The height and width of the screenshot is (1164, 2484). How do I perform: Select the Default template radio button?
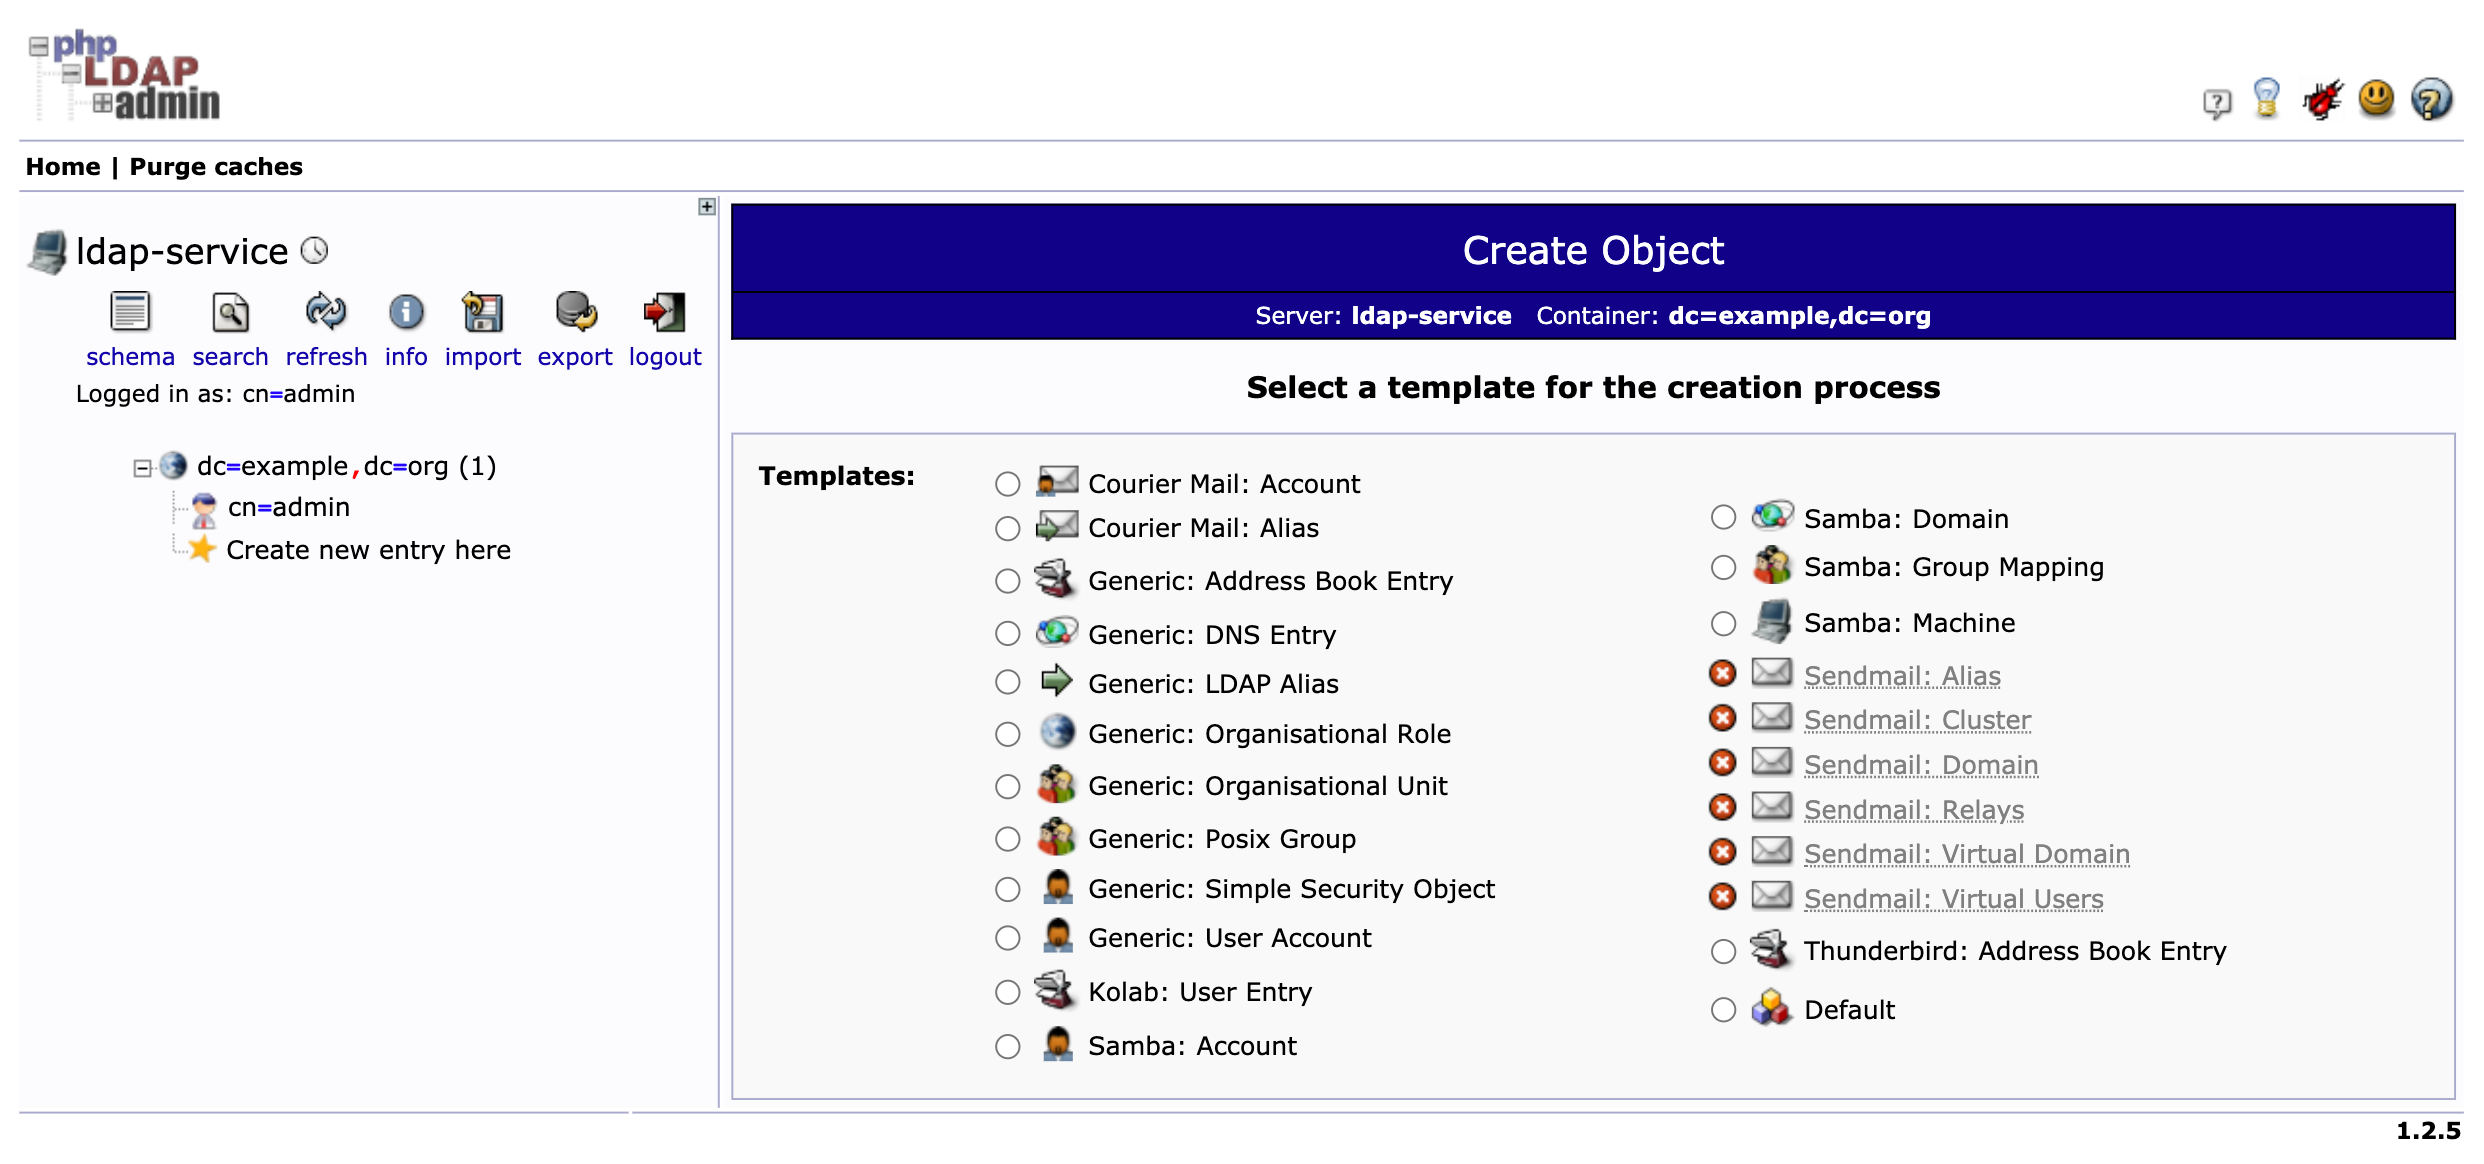point(1723,1010)
